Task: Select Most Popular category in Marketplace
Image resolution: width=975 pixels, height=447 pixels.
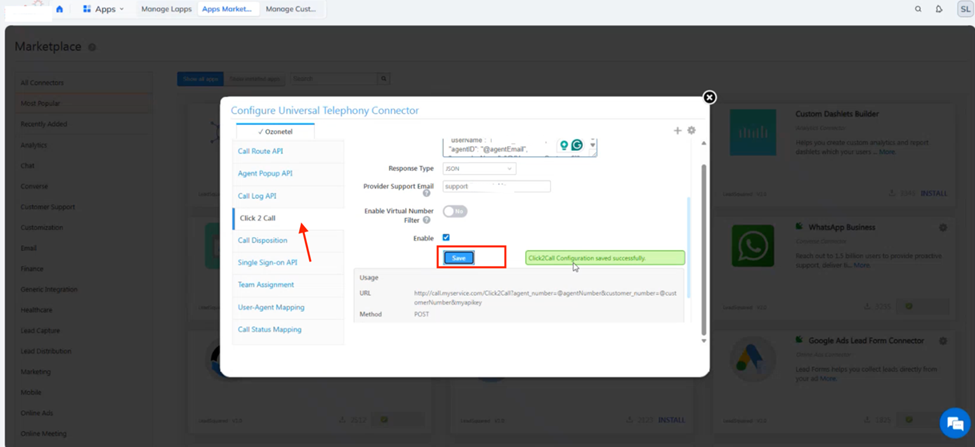Action: point(83,103)
